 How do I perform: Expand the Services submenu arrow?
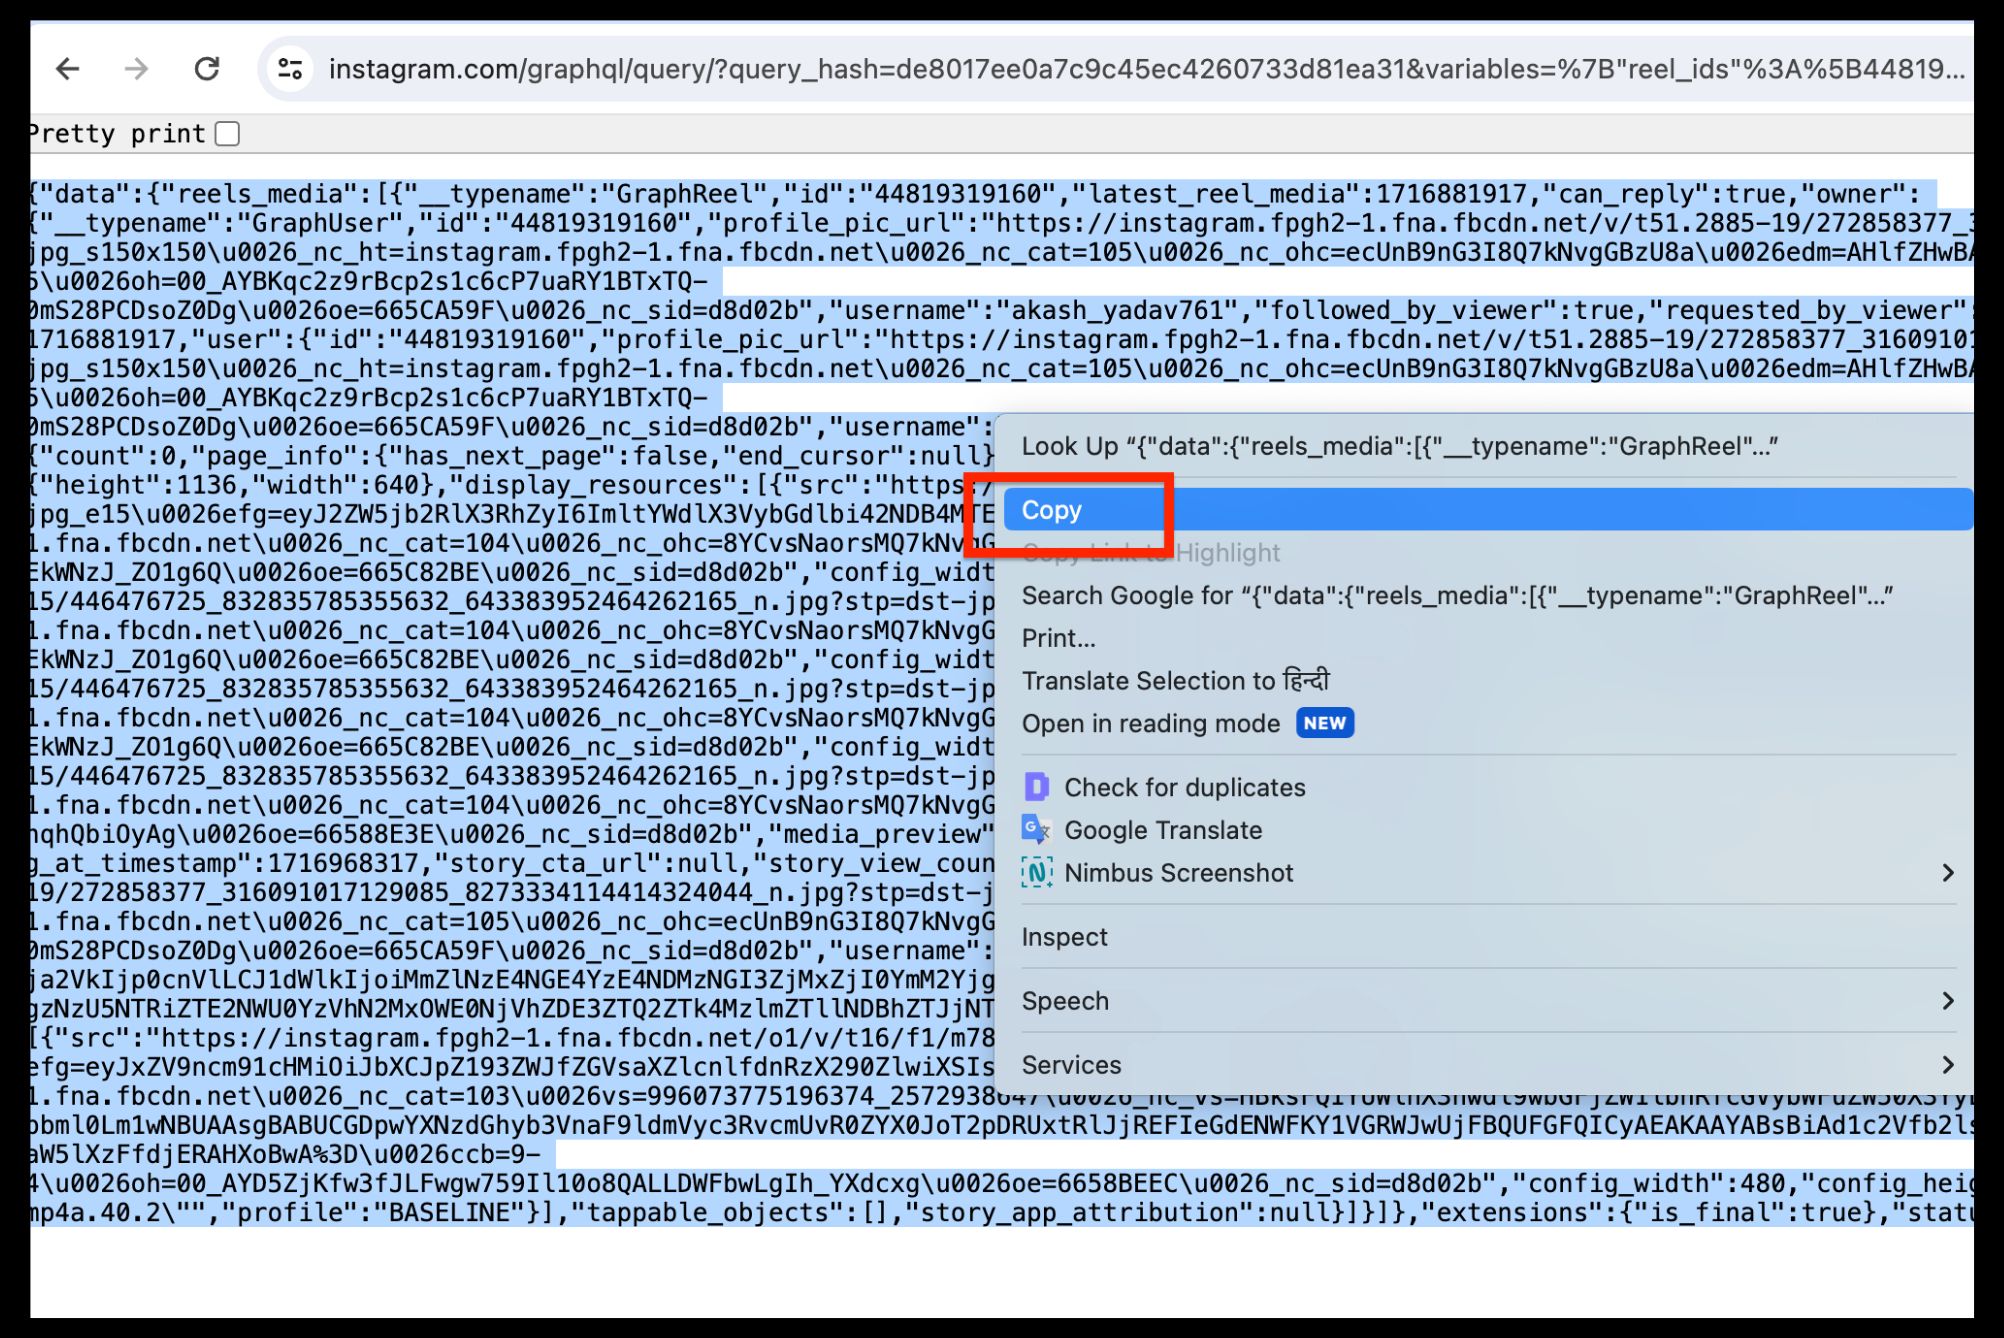click(1948, 1065)
